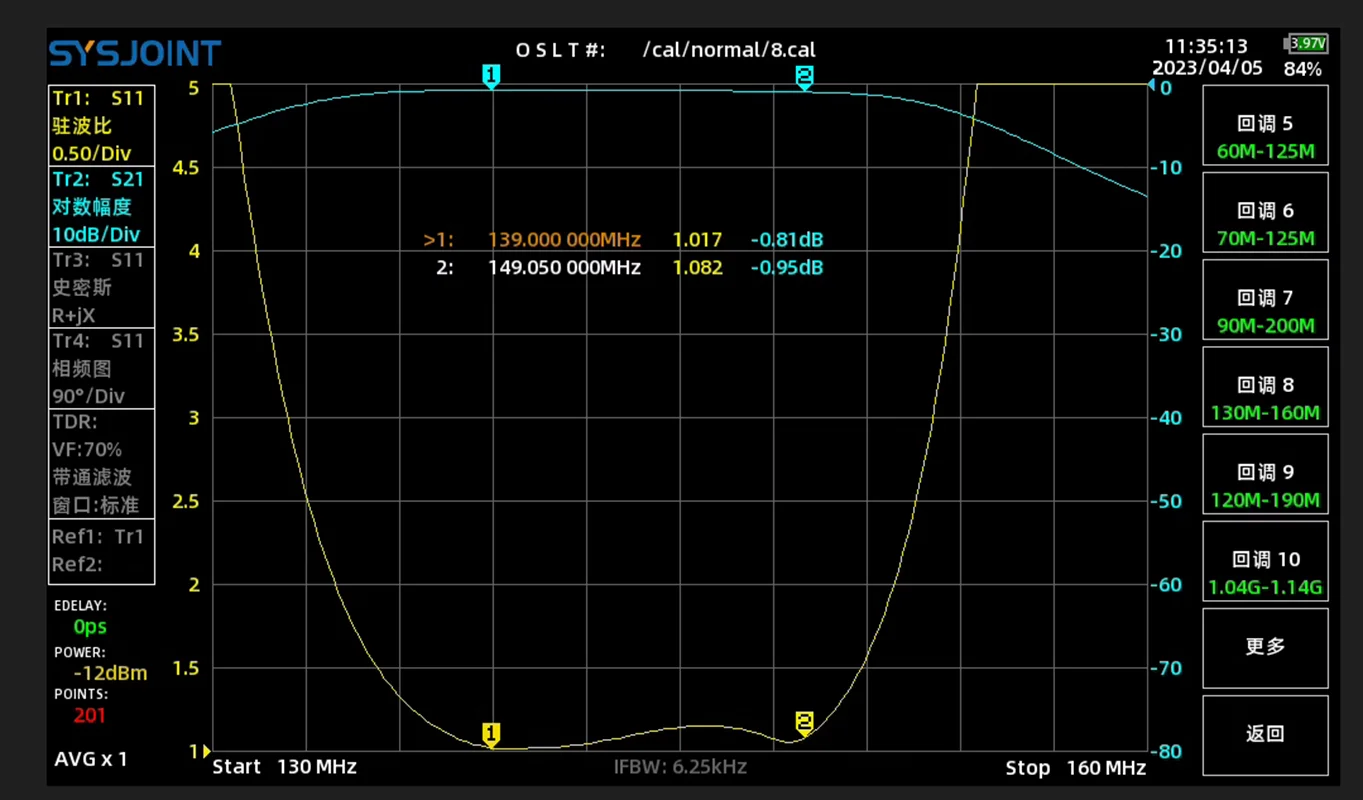This screenshot has height=800, width=1363.
Task: Open the Ref1 Ref2 reference settings
Action: (x=102, y=551)
